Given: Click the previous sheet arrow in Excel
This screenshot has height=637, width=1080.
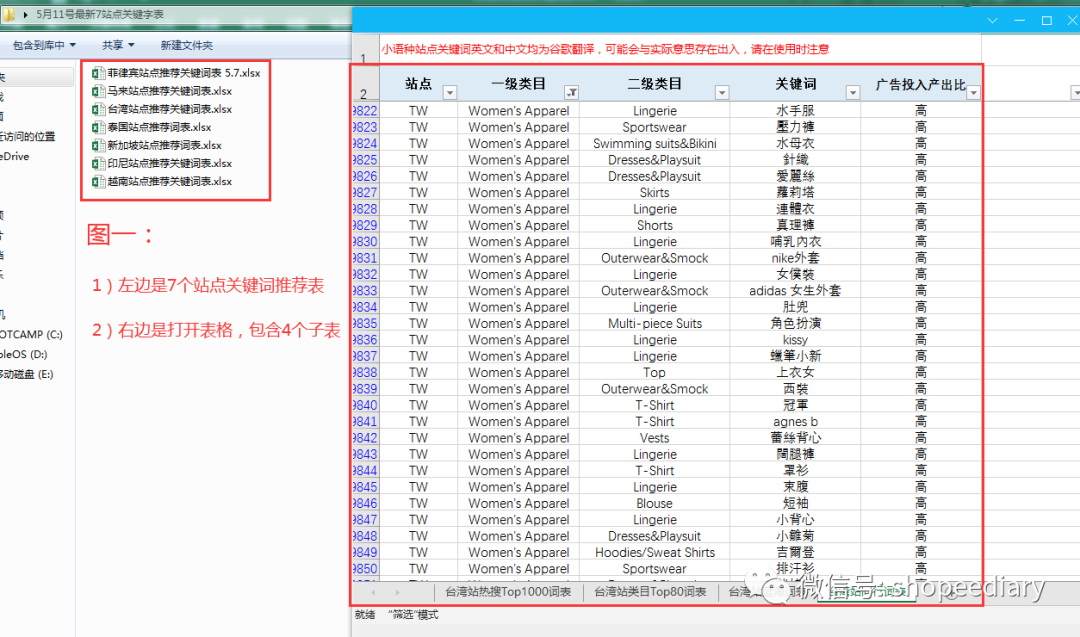Looking at the screenshot, I should click(373, 592).
